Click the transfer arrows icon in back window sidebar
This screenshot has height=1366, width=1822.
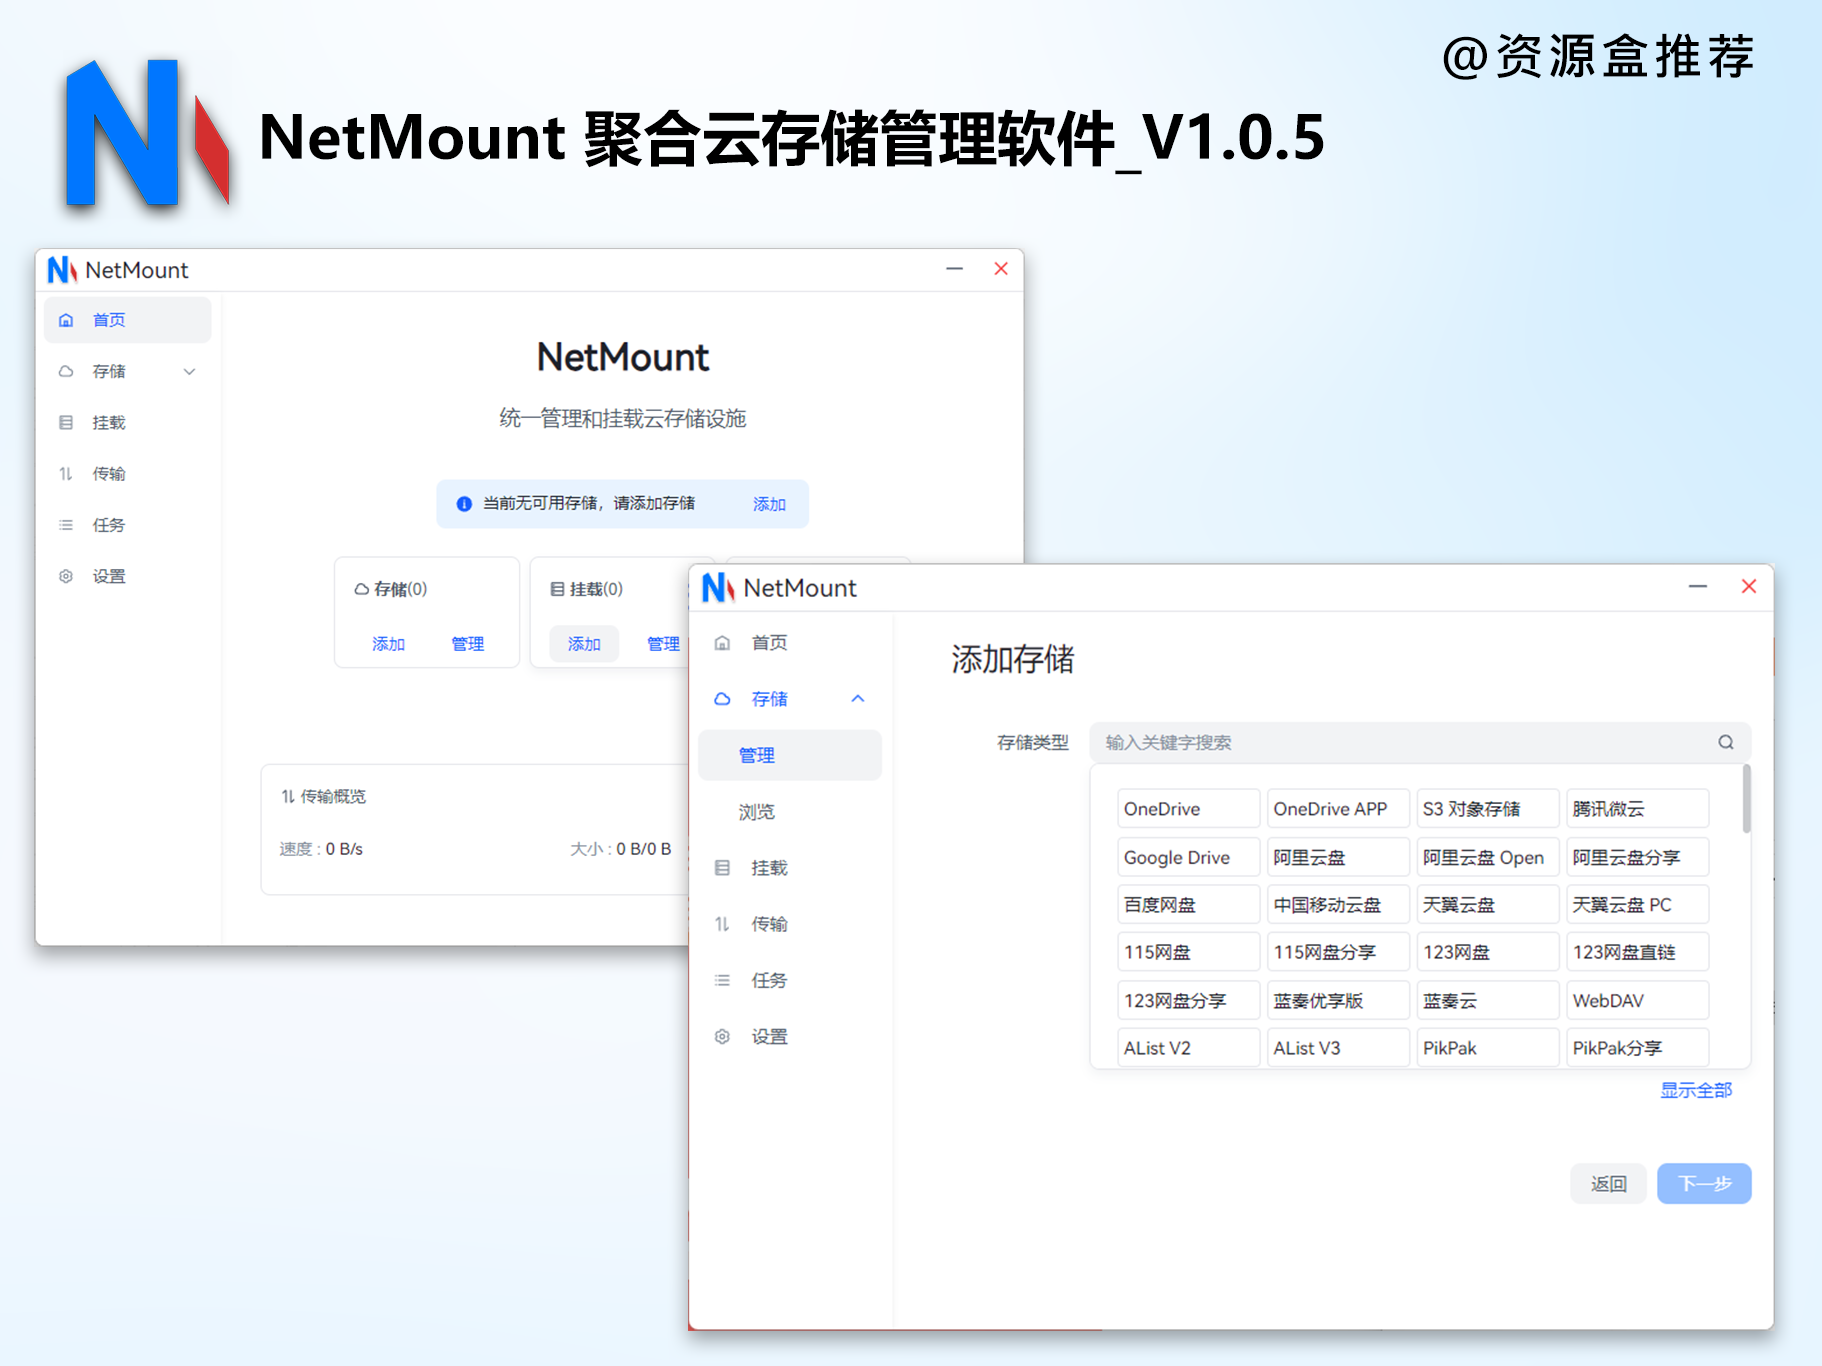tap(66, 473)
